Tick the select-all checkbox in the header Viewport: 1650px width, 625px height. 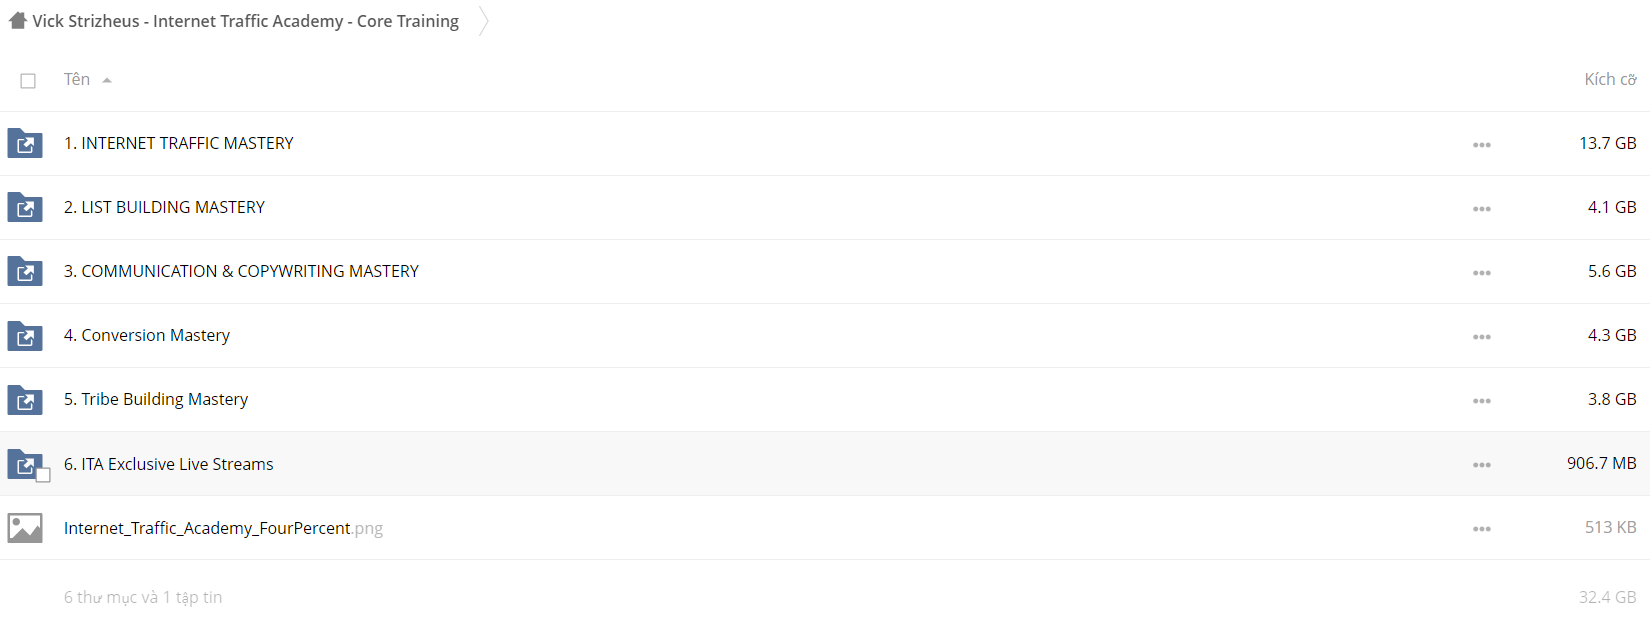point(28,81)
